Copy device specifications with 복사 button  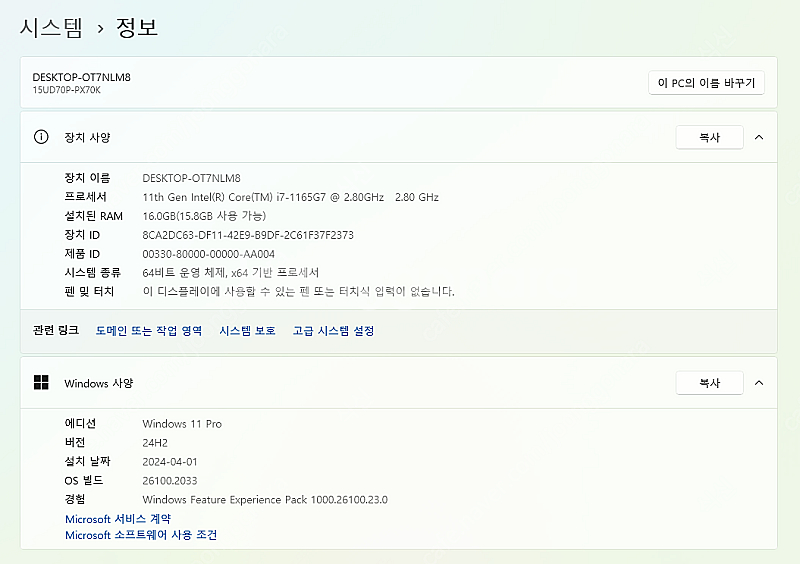pyautogui.click(x=709, y=137)
